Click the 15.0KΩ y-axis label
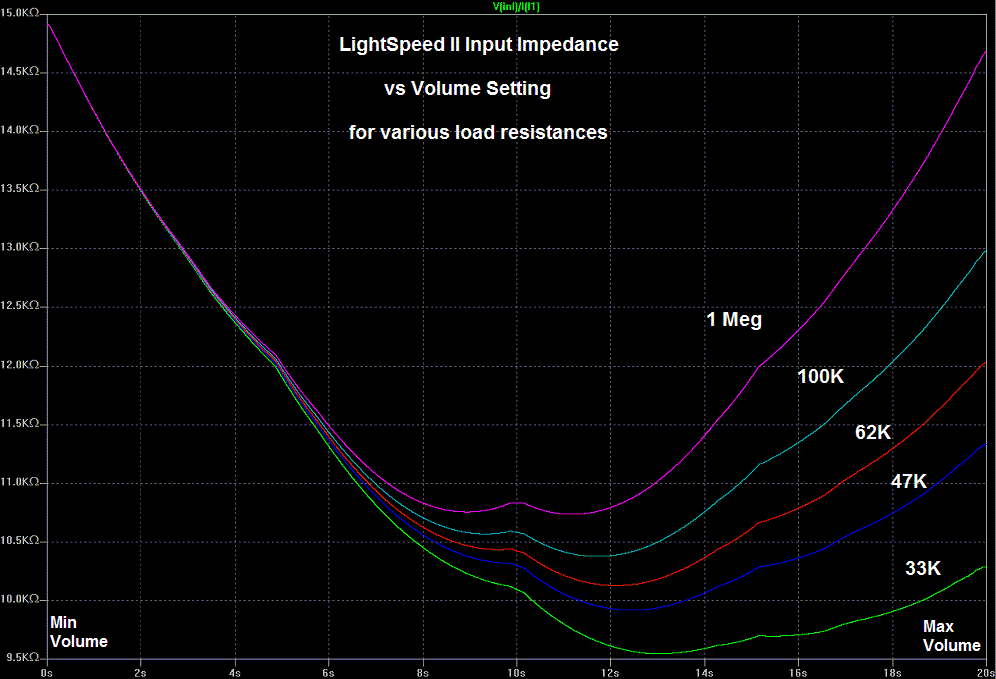The image size is (996, 679). click(20, 13)
